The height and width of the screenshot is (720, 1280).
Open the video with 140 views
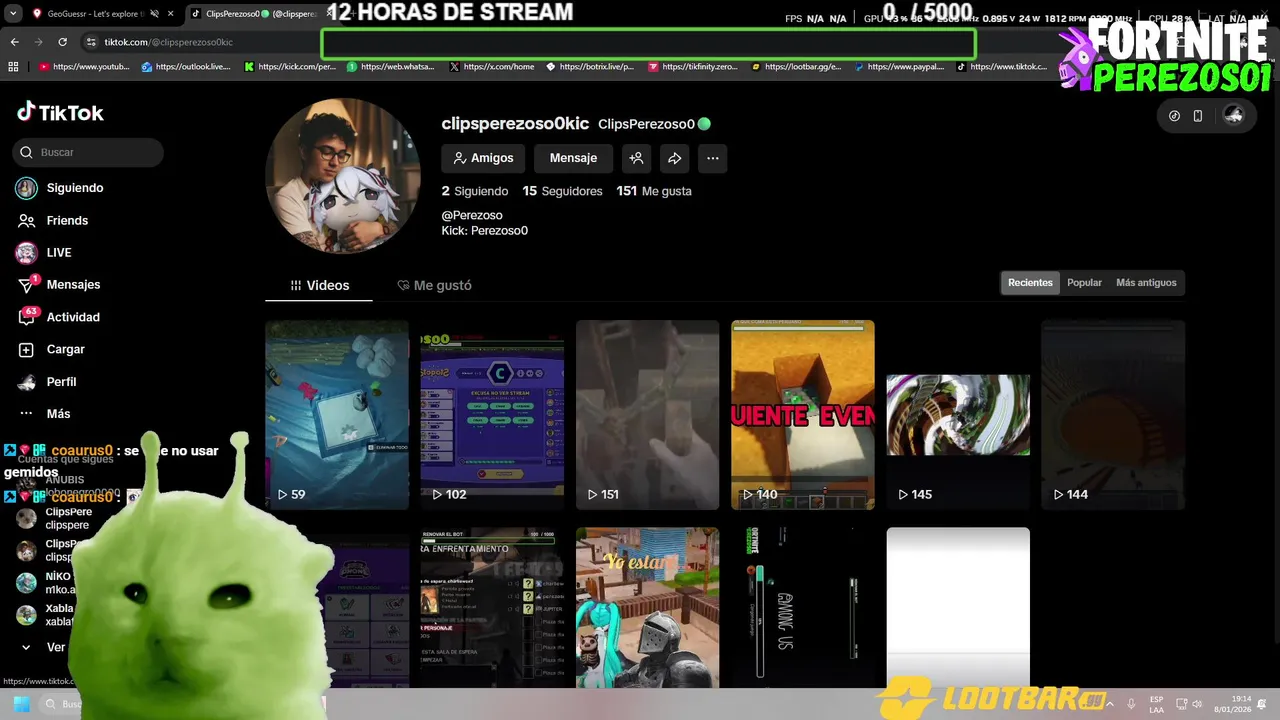tap(803, 415)
